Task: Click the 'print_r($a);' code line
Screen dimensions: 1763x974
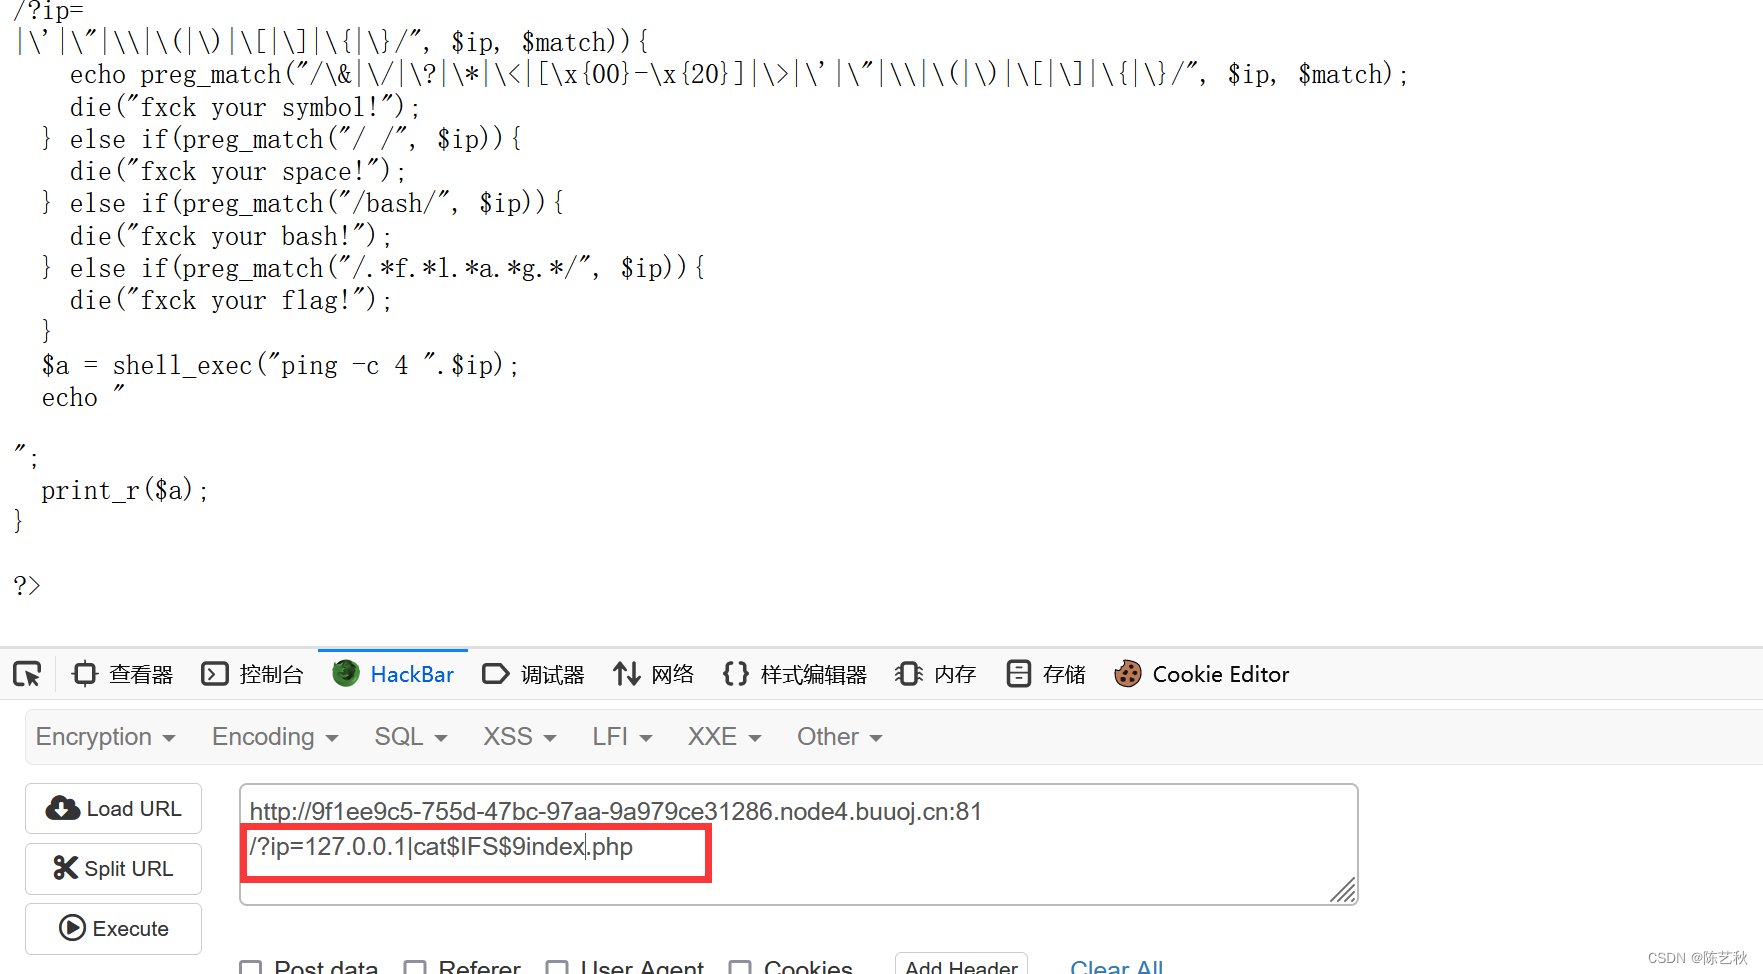Action: click(x=124, y=490)
